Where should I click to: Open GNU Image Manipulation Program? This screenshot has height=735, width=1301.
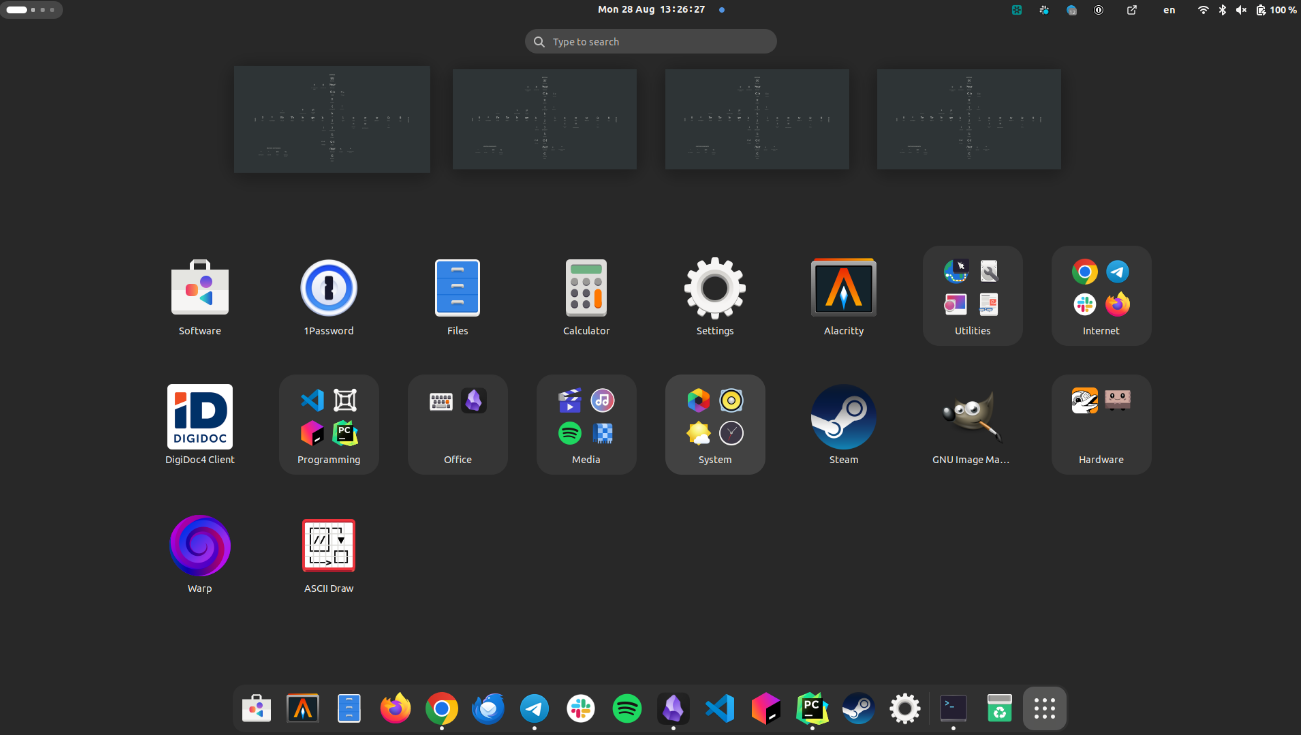(x=971, y=415)
